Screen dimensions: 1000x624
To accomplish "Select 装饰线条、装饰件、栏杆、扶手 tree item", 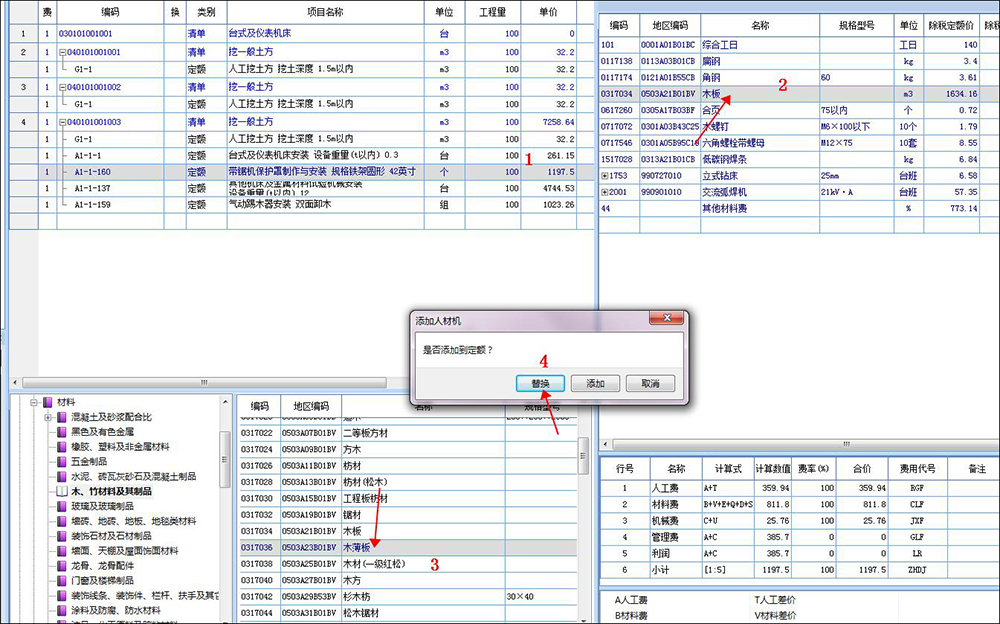I will (144, 595).
